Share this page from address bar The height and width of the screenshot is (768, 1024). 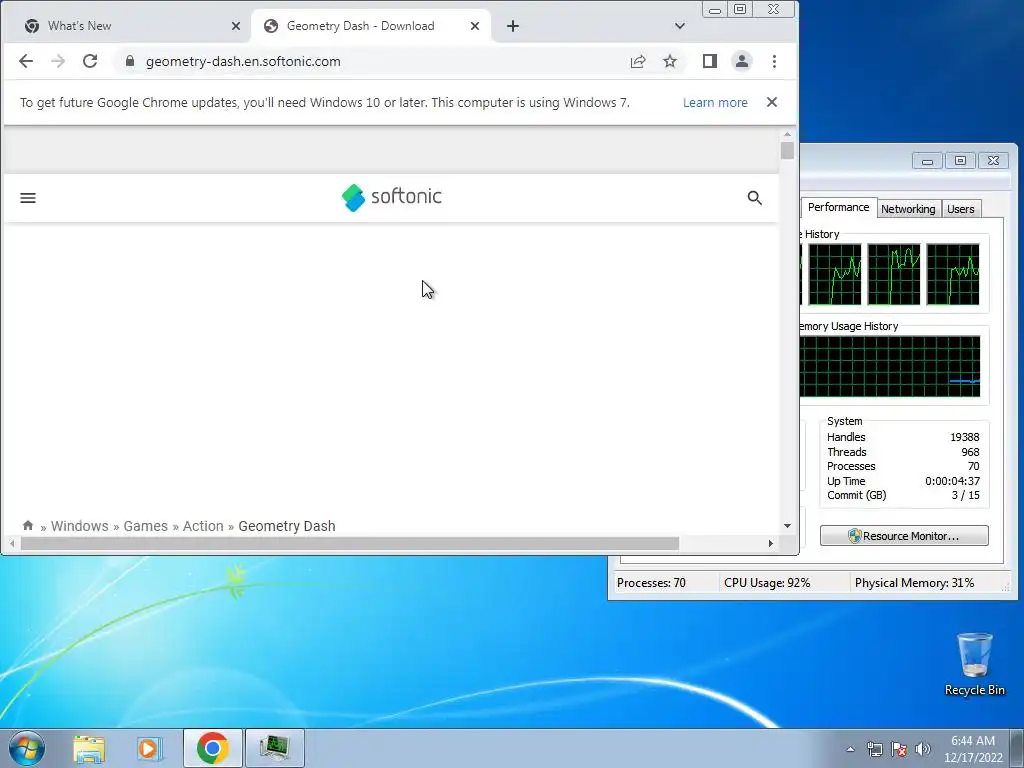click(637, 61)
